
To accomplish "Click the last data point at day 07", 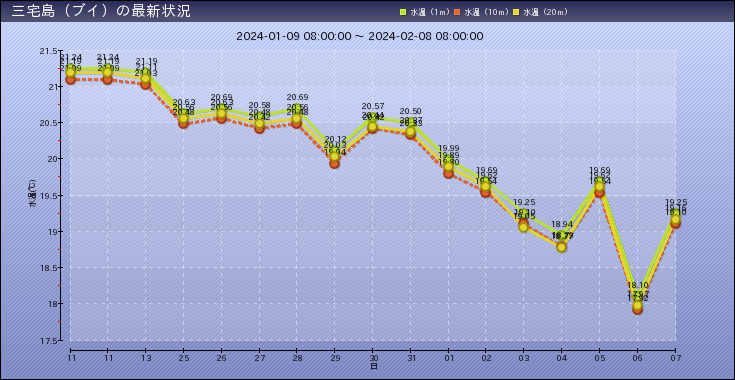I will 675,220.
